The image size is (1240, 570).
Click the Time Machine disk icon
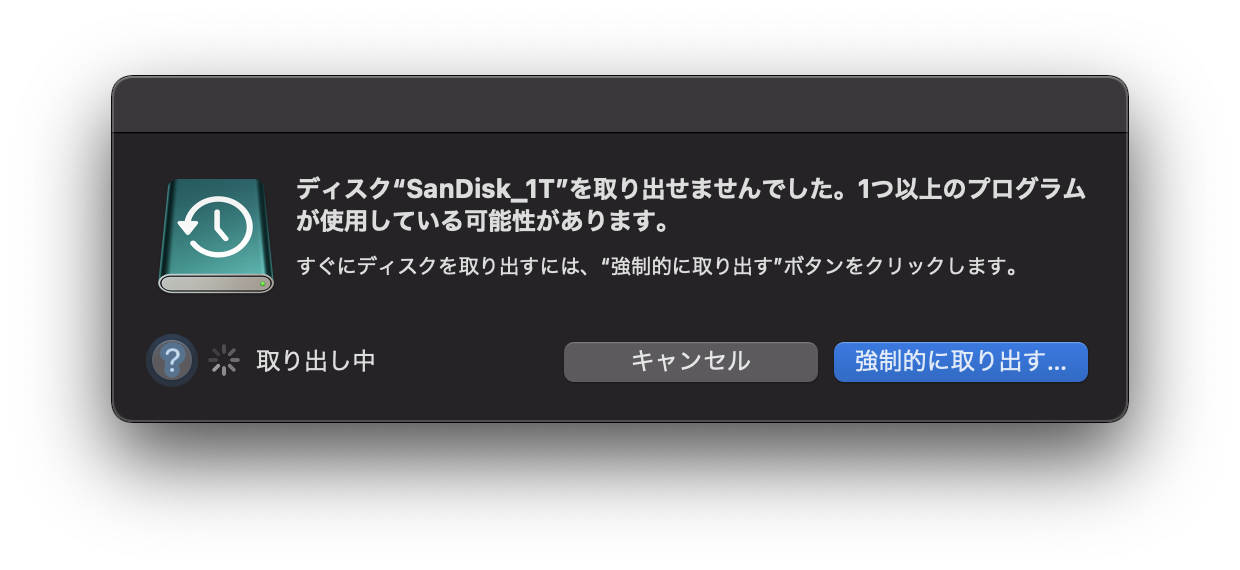pyautogui.click(x=216, y=236)
